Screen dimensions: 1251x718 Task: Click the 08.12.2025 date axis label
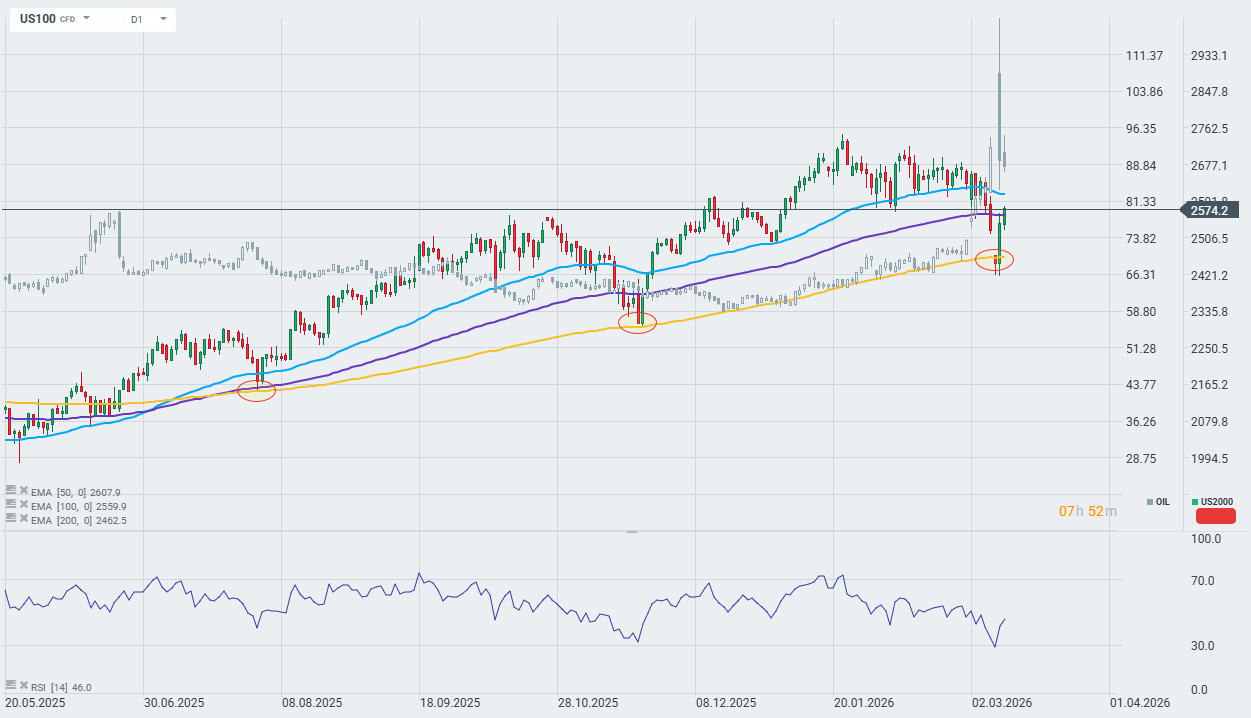click(x=726, y=703)
